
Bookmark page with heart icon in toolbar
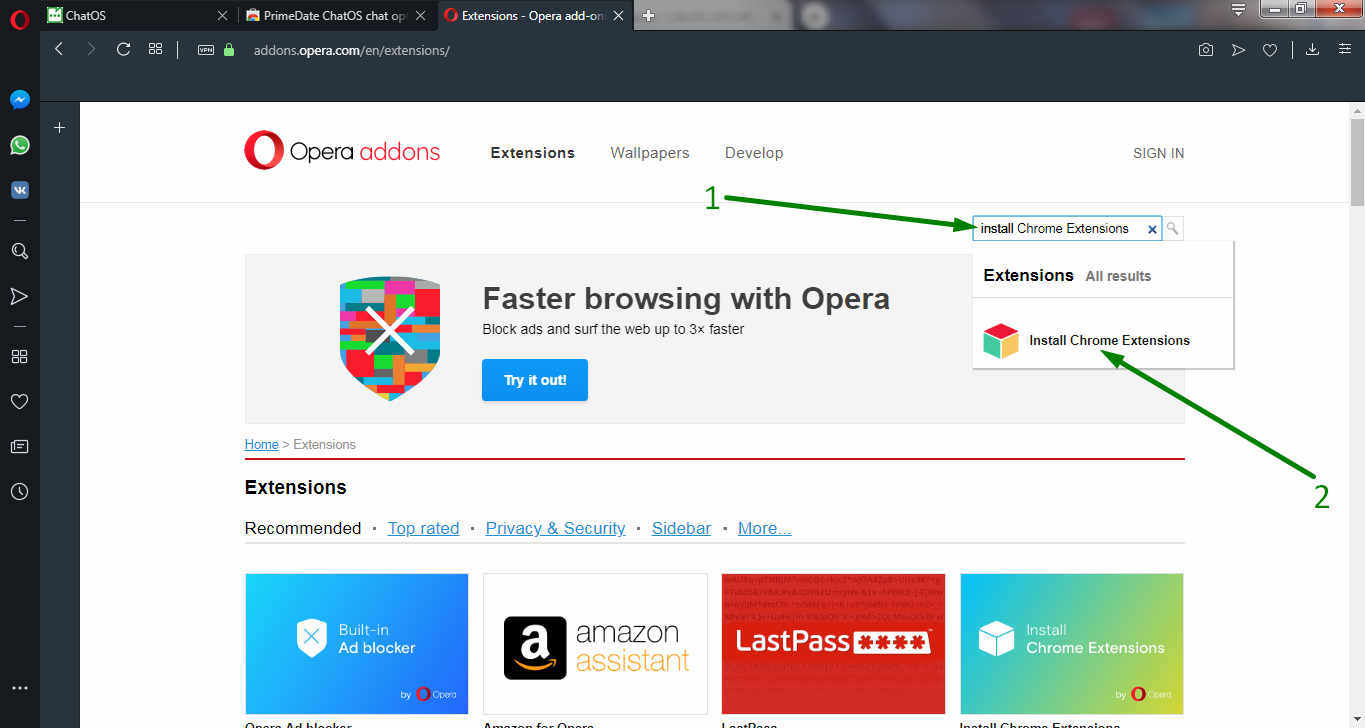coord(1270,50)
